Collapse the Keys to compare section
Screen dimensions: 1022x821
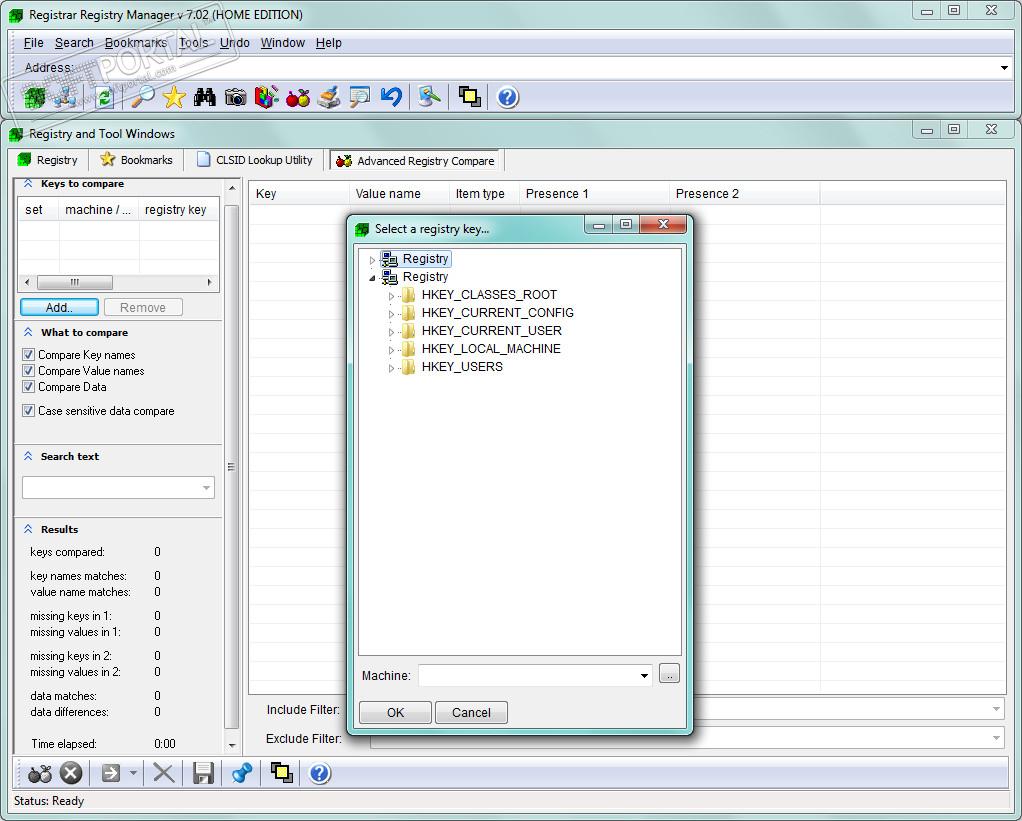[x=28, y=184]
